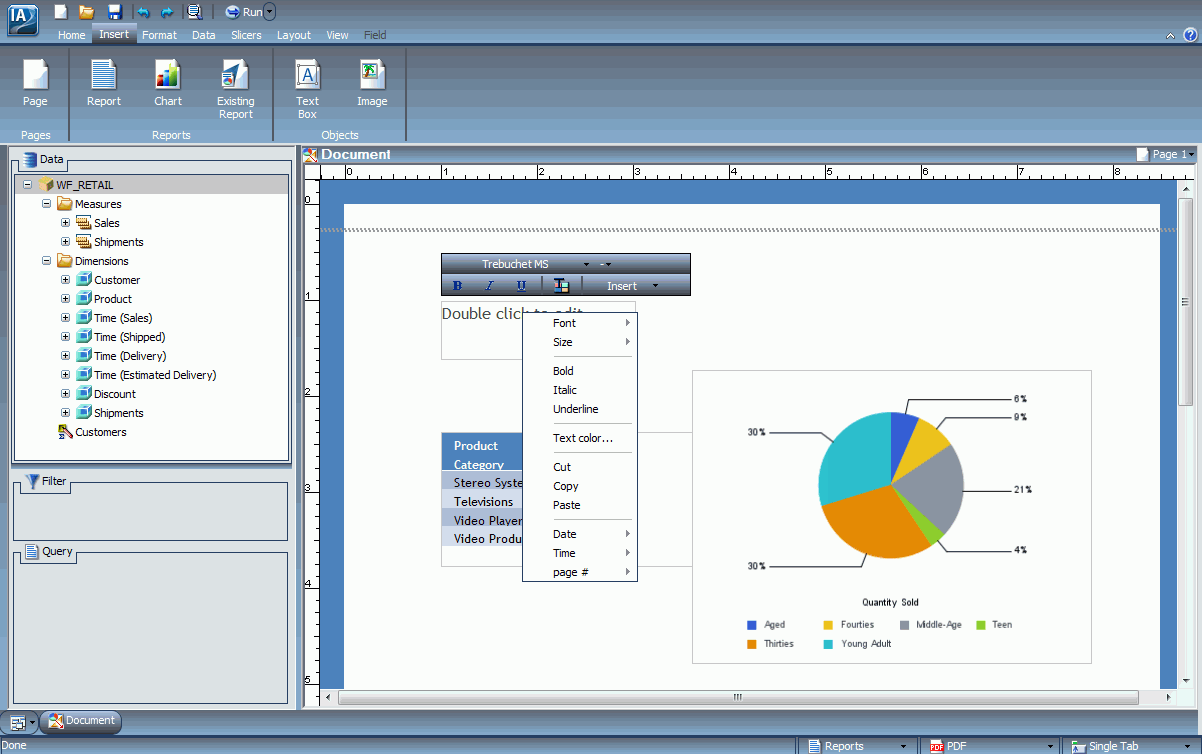1202x754 pixels.
Task: Click the horizontal scrollbar thumb under canvas
Action: (737, 697)
